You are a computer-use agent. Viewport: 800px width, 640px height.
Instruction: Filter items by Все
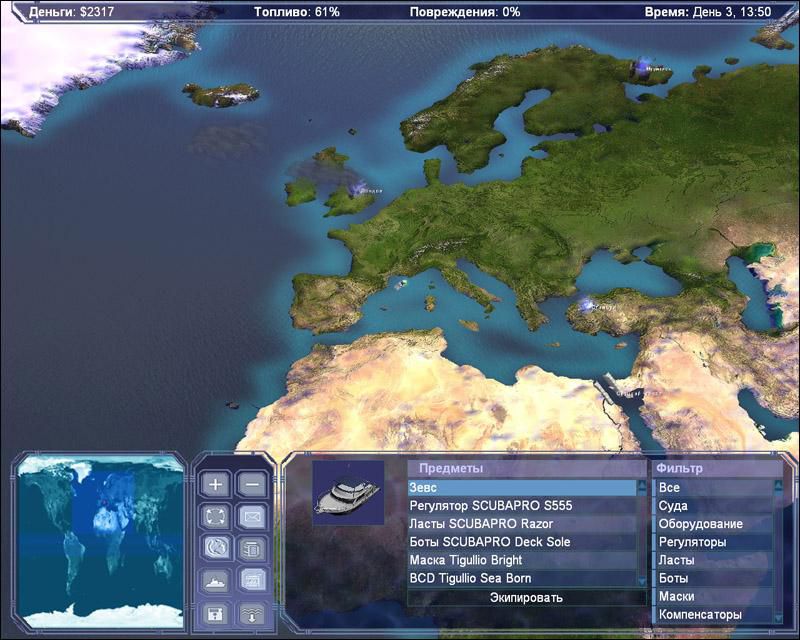[x=711, y=488]
